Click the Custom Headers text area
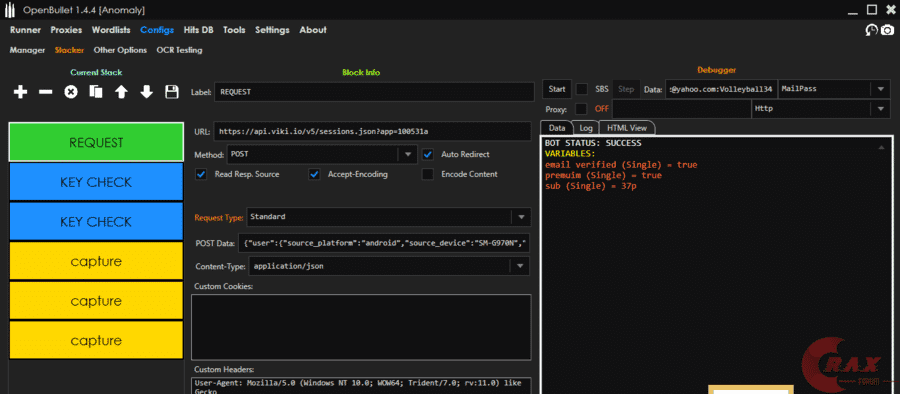The image size is (900, 394). pyautogui.click(x=361, y=385)
